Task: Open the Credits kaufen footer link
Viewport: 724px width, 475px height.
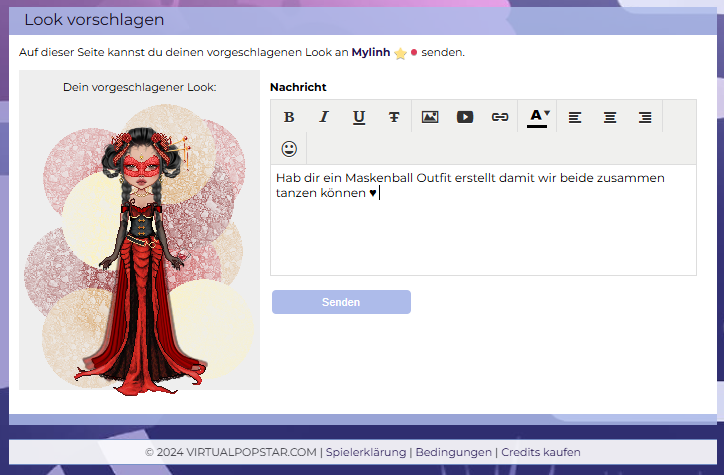Action: tap(541, 452)
